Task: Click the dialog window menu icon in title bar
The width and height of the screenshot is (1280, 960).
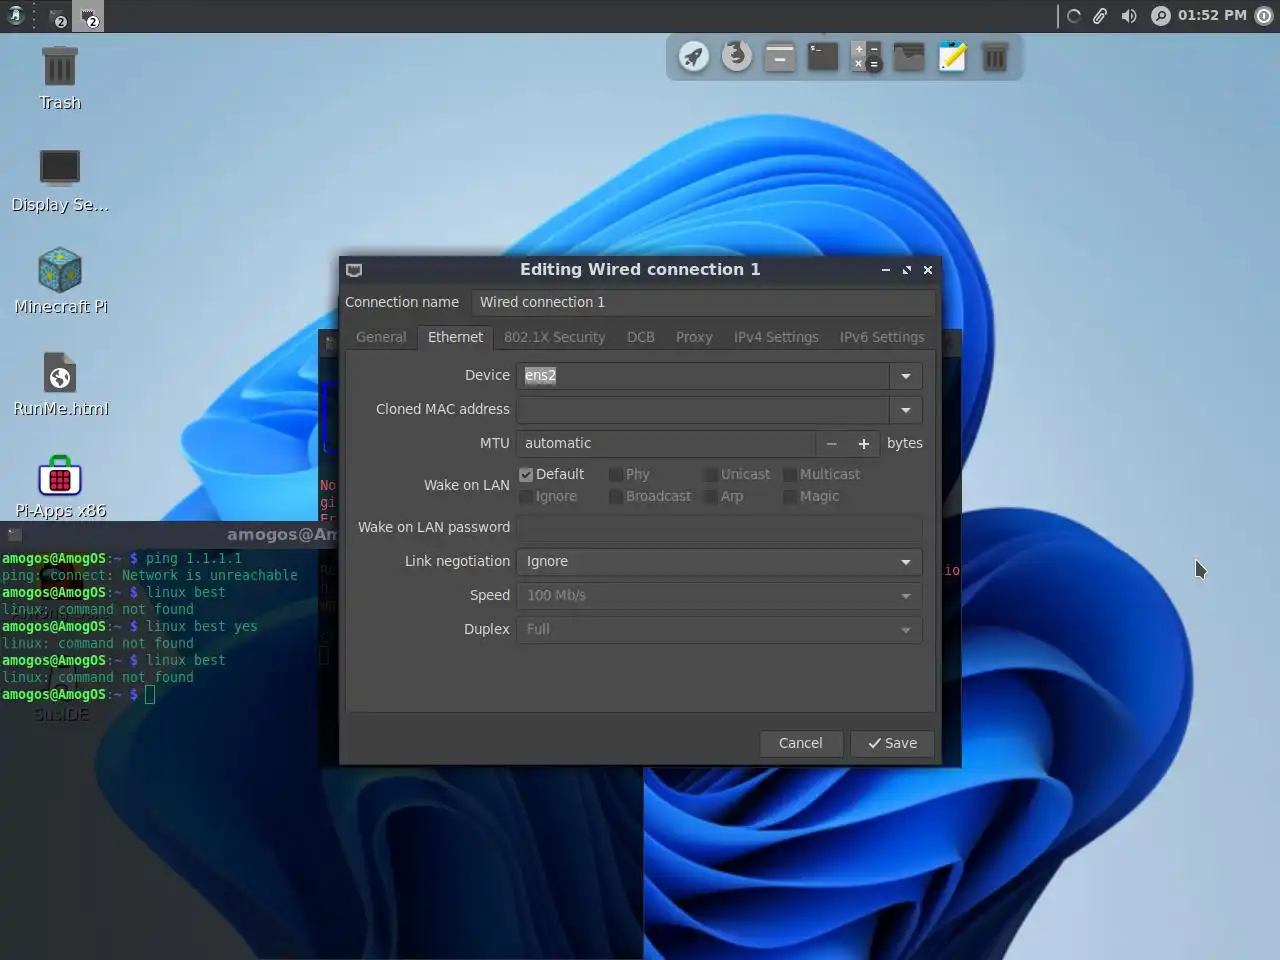Action: coord(354,270)
